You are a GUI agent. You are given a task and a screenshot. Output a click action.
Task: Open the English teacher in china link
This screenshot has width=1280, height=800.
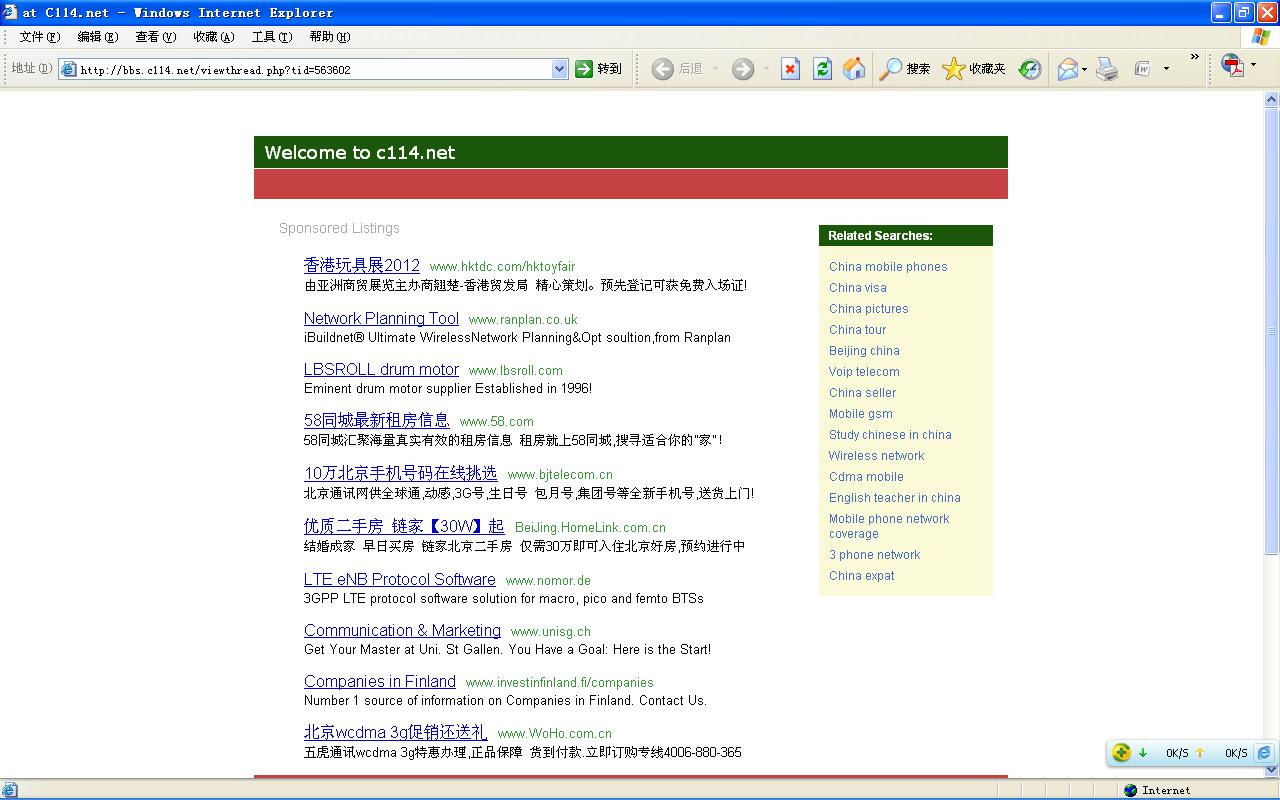[x=895, y=498]
